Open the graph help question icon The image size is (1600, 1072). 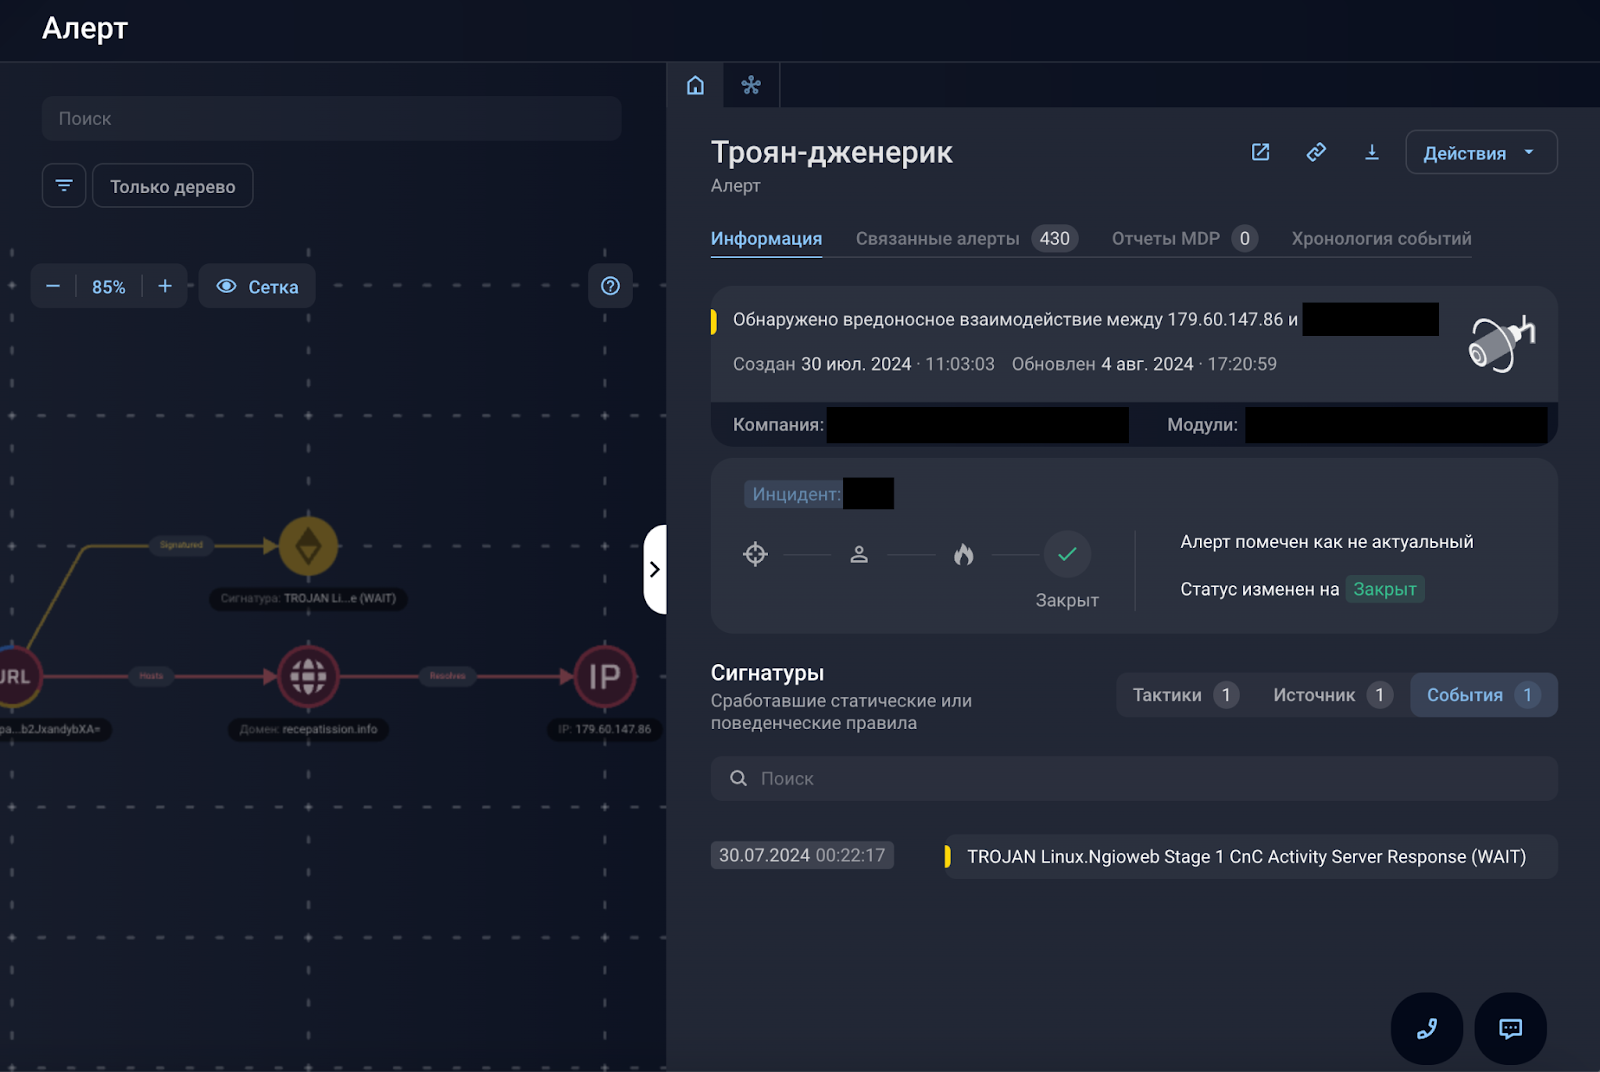[x=610, y=286]
